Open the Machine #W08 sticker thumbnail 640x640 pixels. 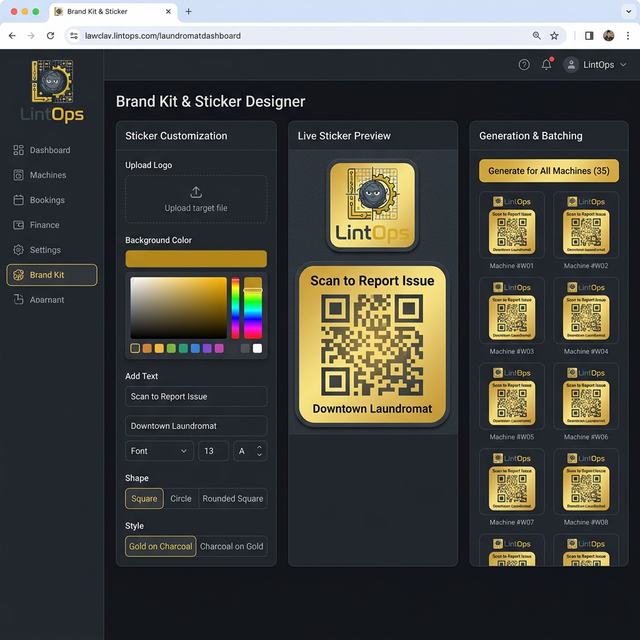click(586, 482)
